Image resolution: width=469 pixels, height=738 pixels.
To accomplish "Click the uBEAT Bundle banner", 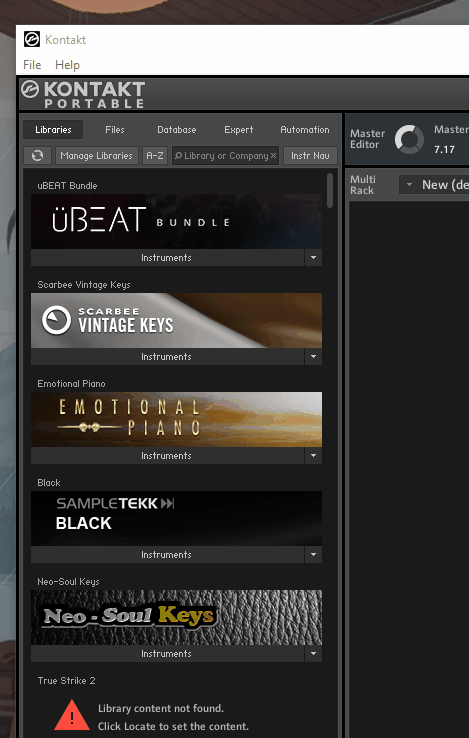I will click(177, 221).
